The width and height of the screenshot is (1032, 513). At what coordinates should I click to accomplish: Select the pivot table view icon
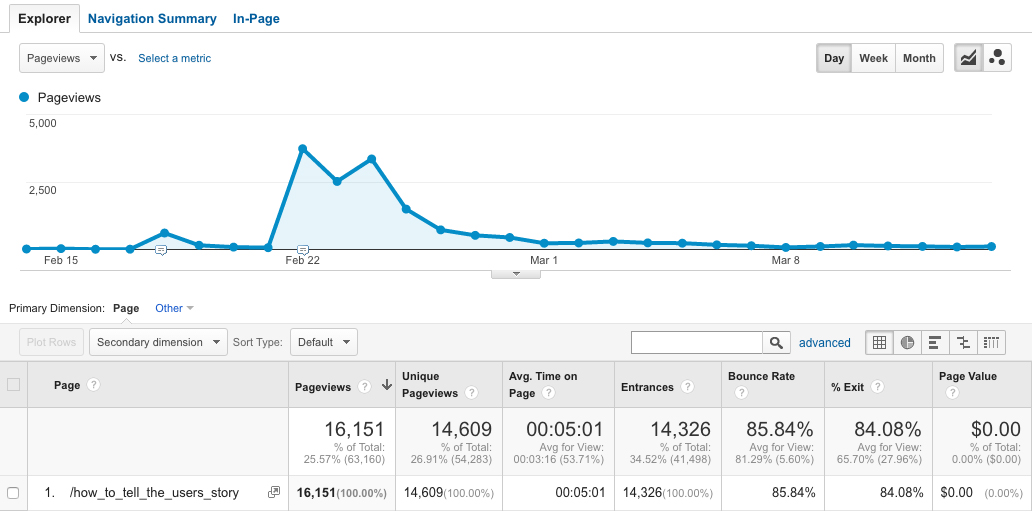[x=992, y=342]
